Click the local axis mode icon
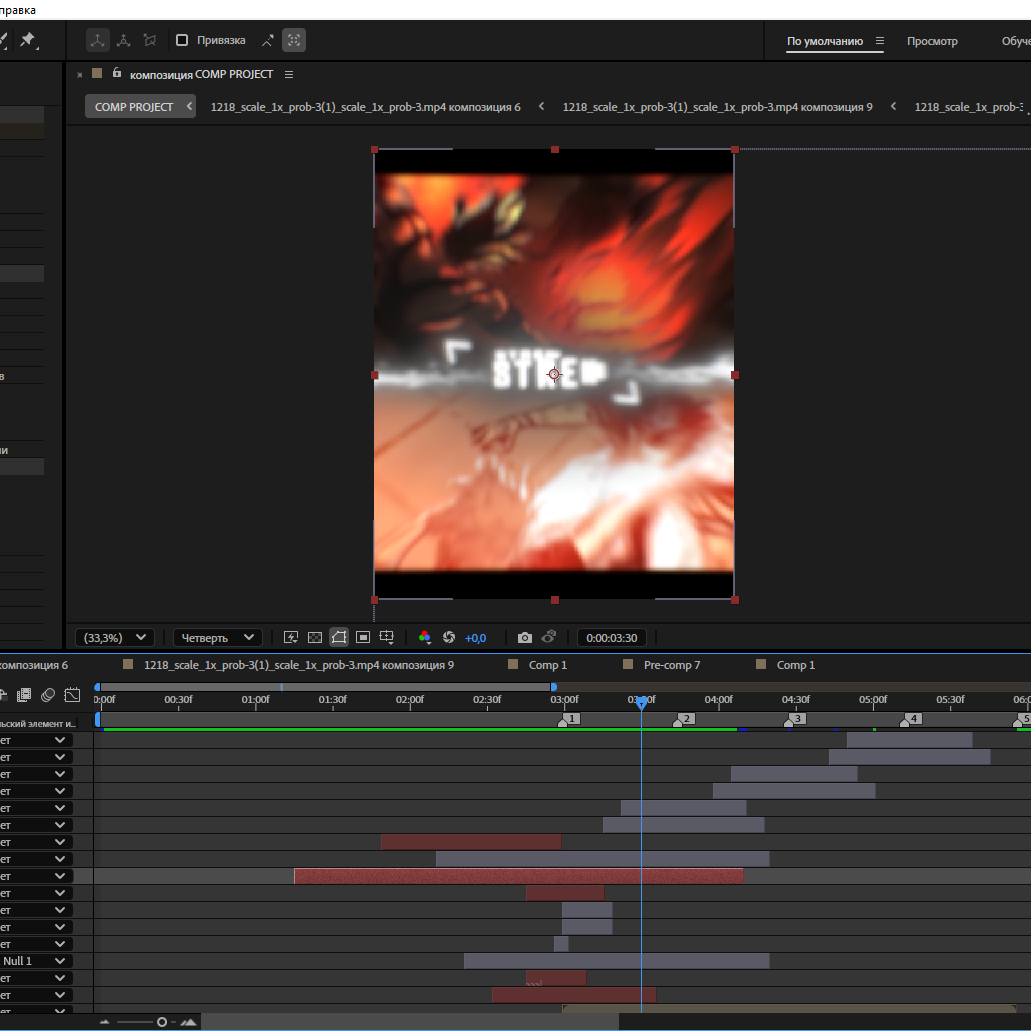1031x1031 pixels. pyautogui.click(x=97, y=40)
